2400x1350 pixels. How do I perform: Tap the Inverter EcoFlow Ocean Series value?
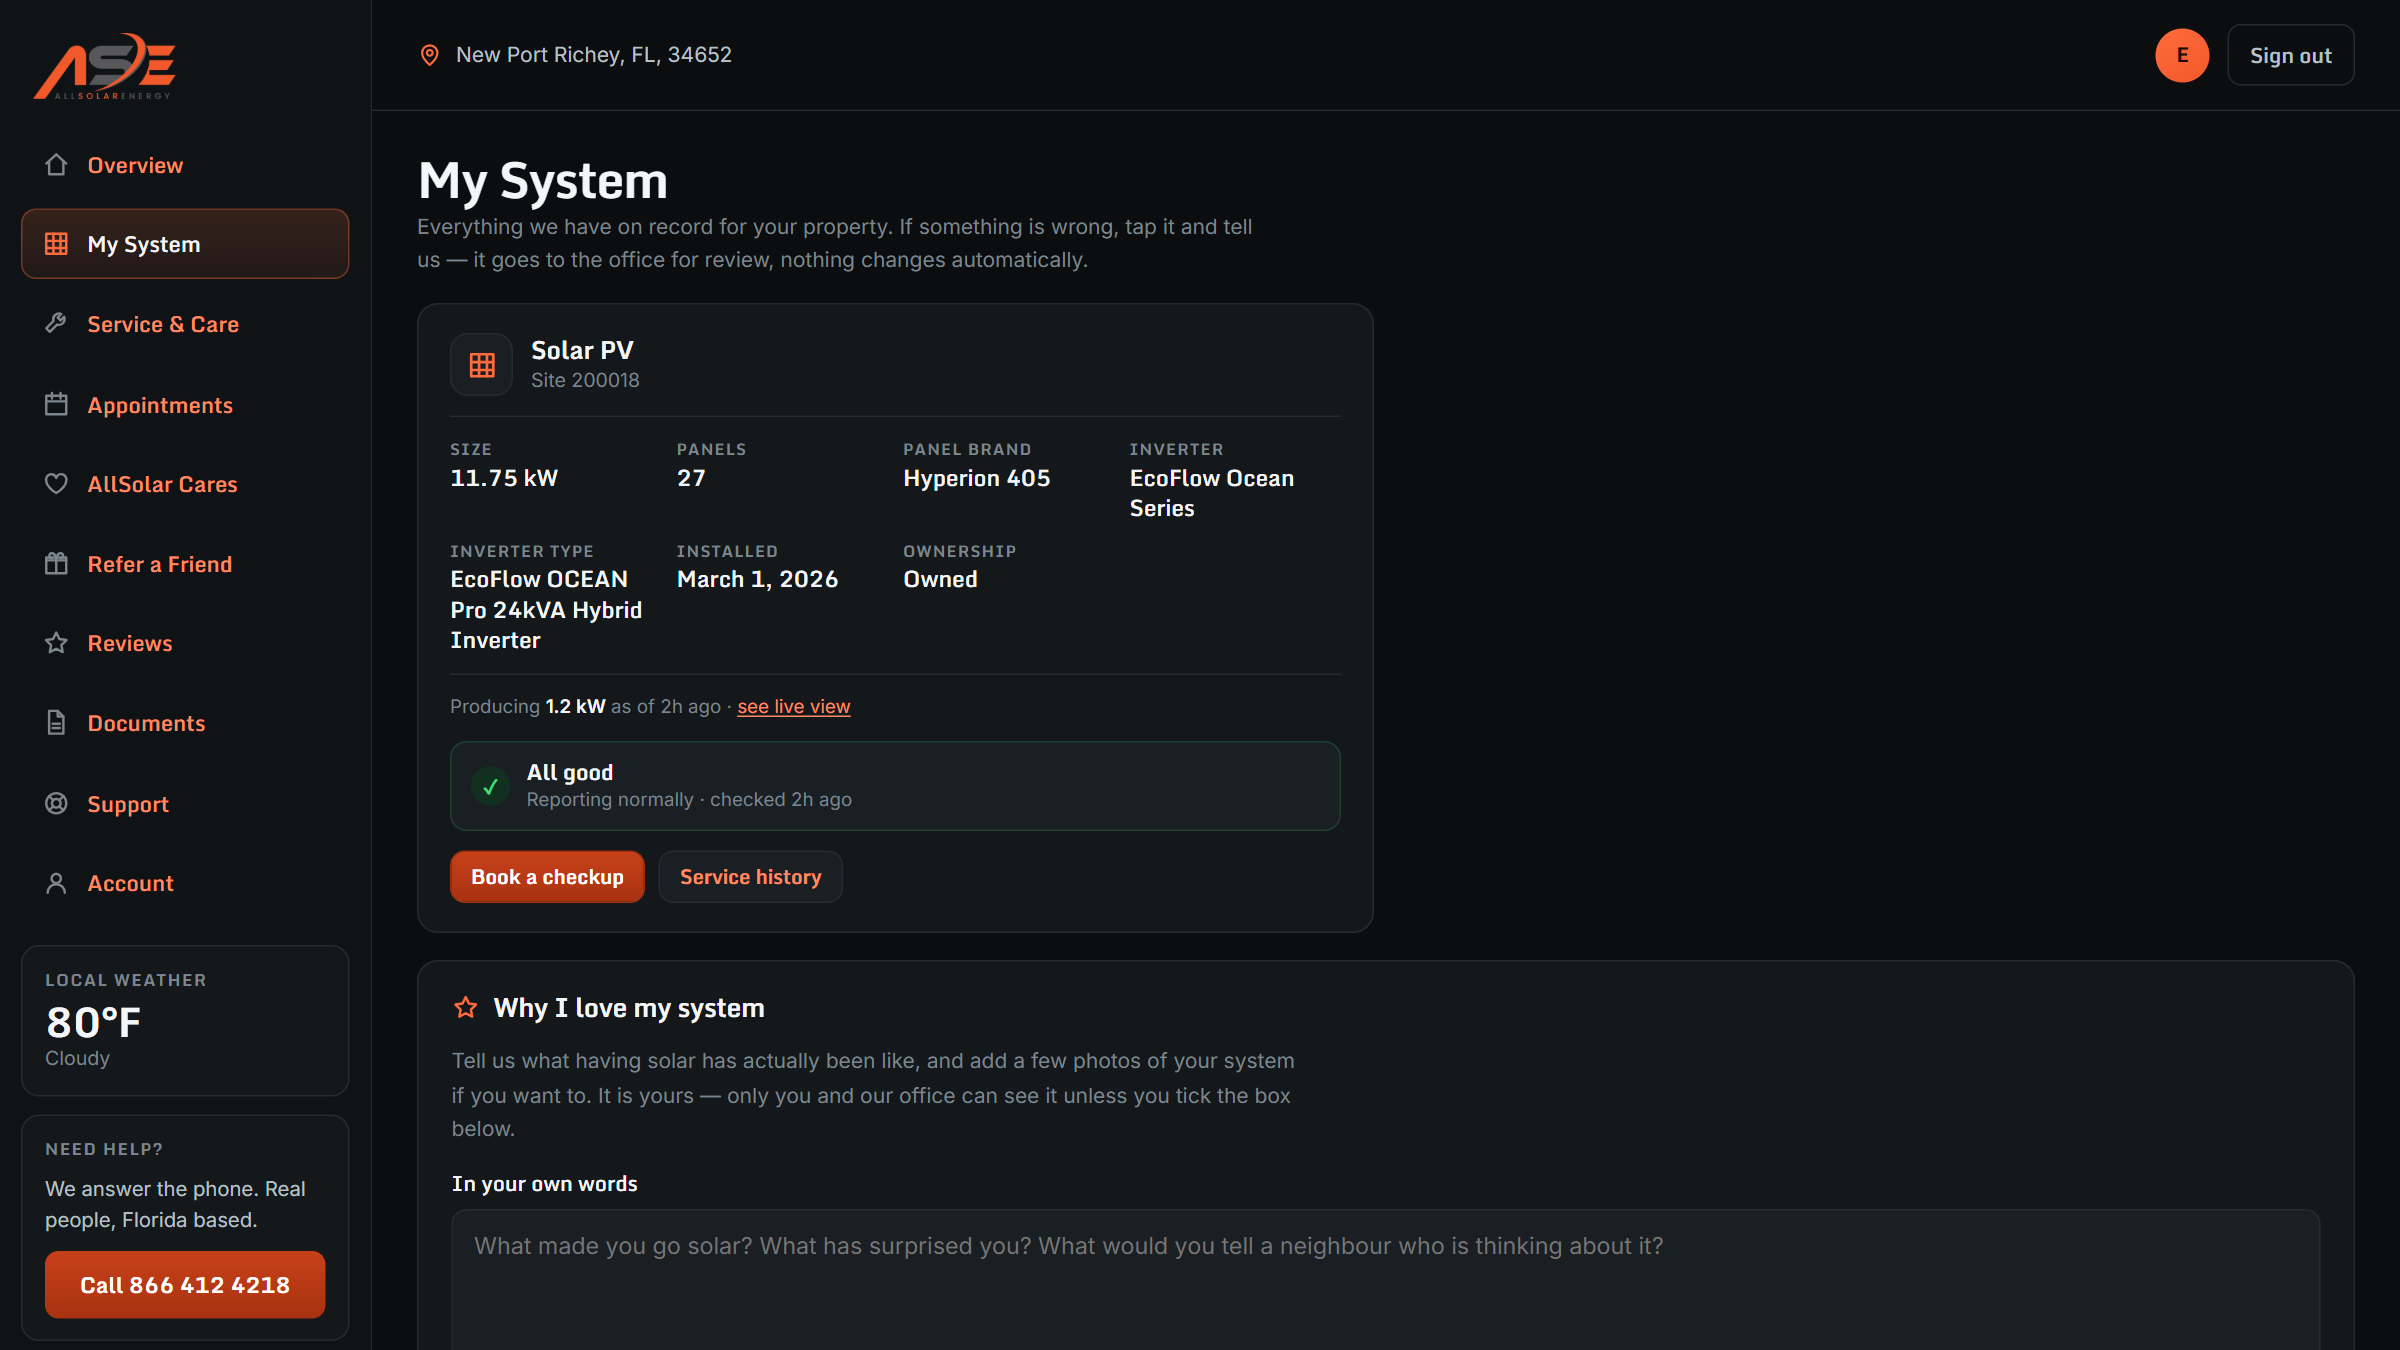[x=1211, y=493]
